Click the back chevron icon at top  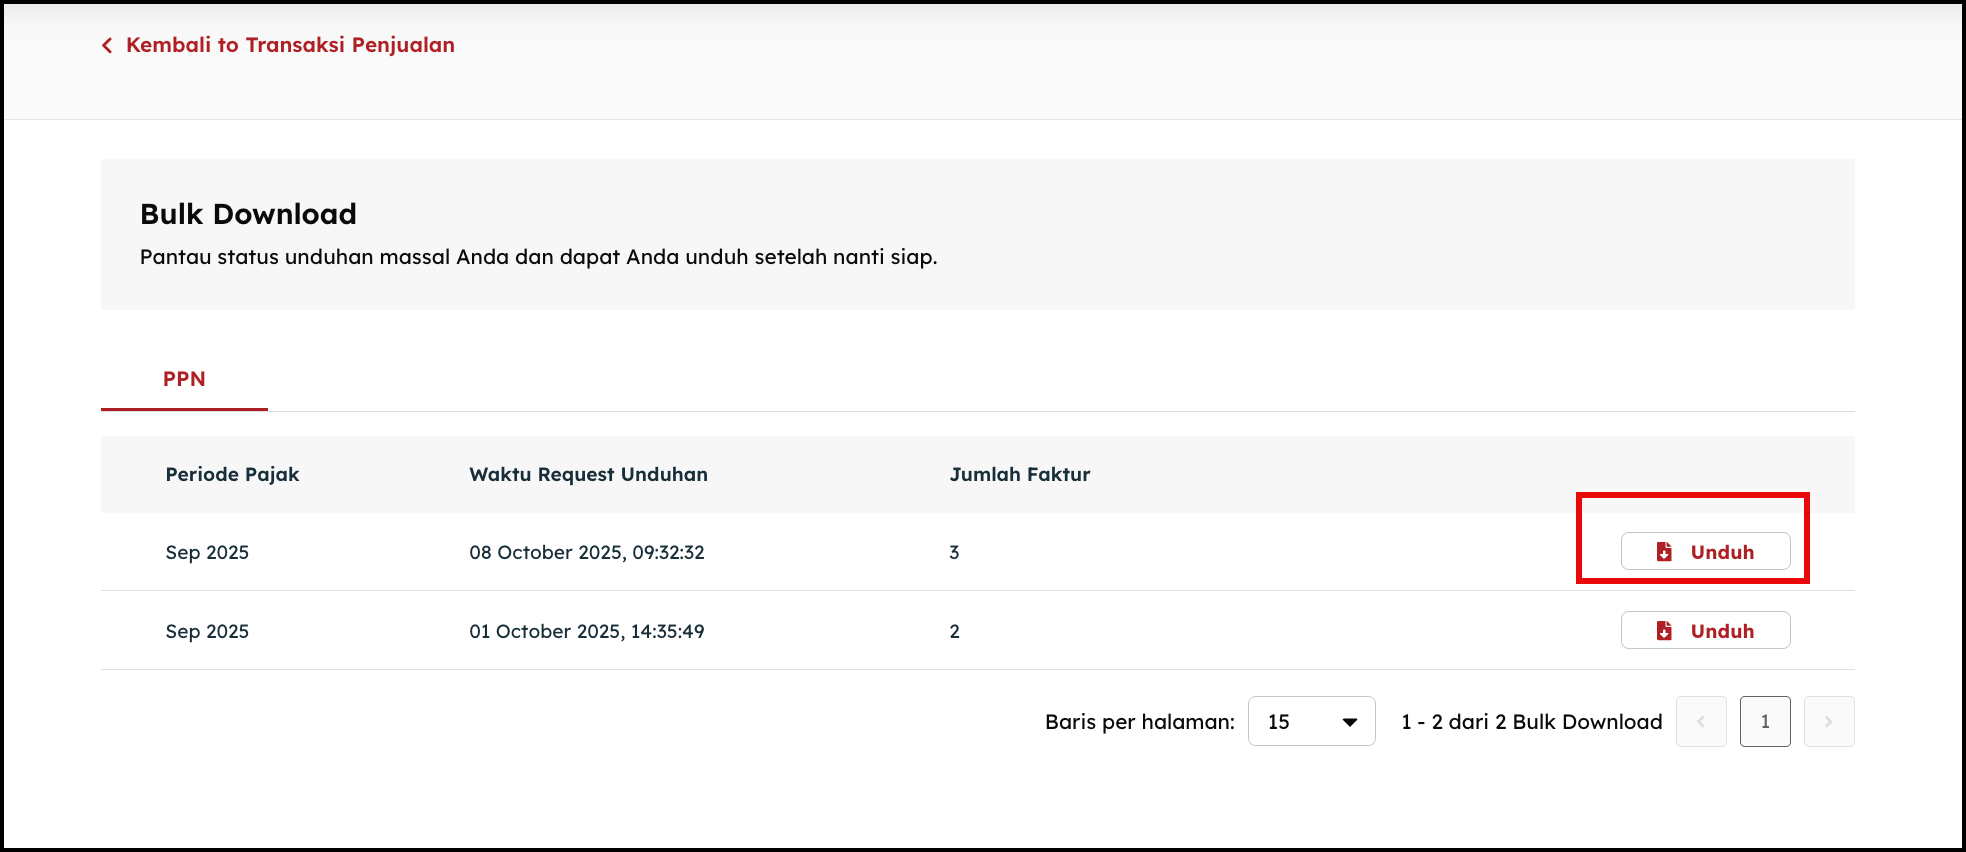pos(107,46)
